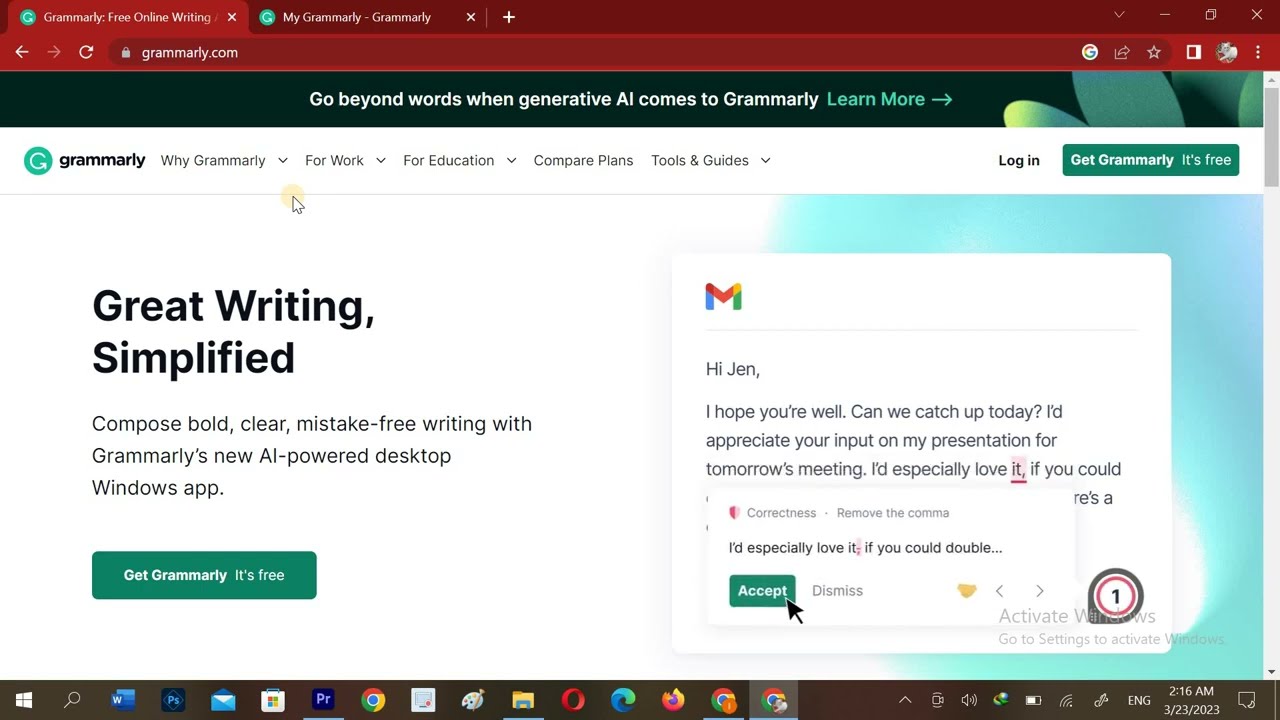Viewport: 1280px width, 720px height.
Task: Switch to My Grammarly tab
Action: 357,17
